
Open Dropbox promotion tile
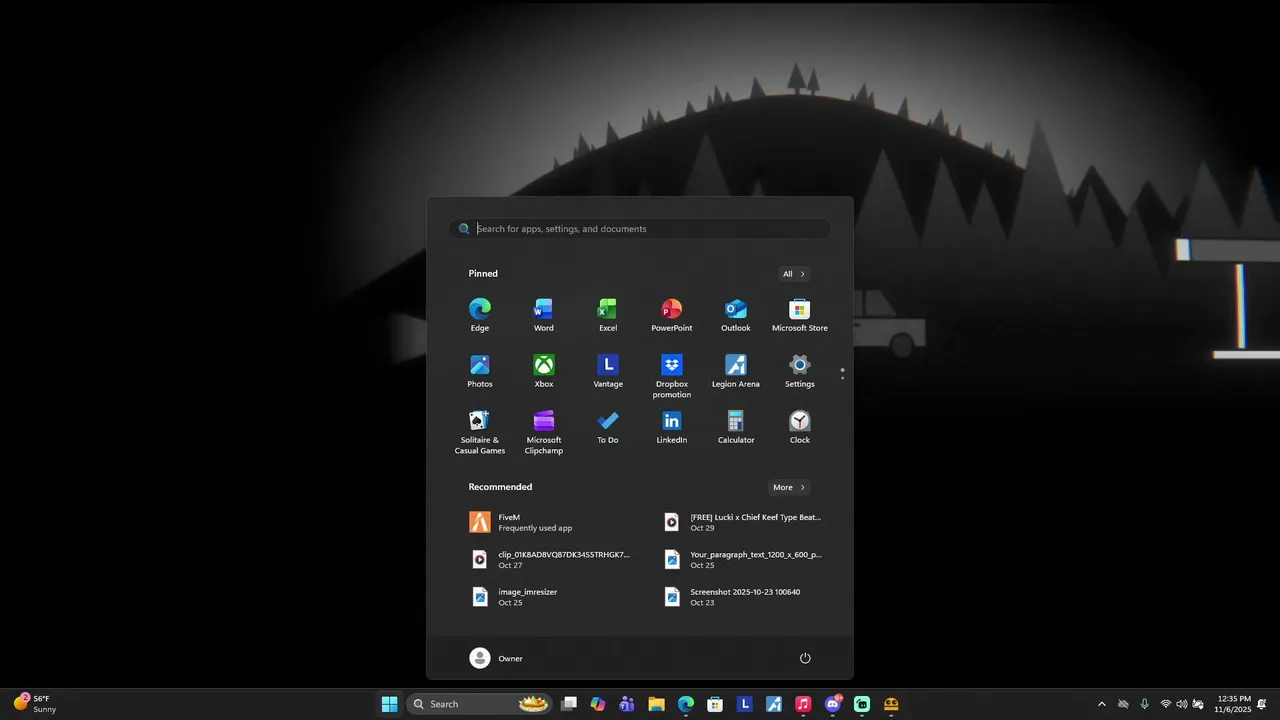click(672, 376)
